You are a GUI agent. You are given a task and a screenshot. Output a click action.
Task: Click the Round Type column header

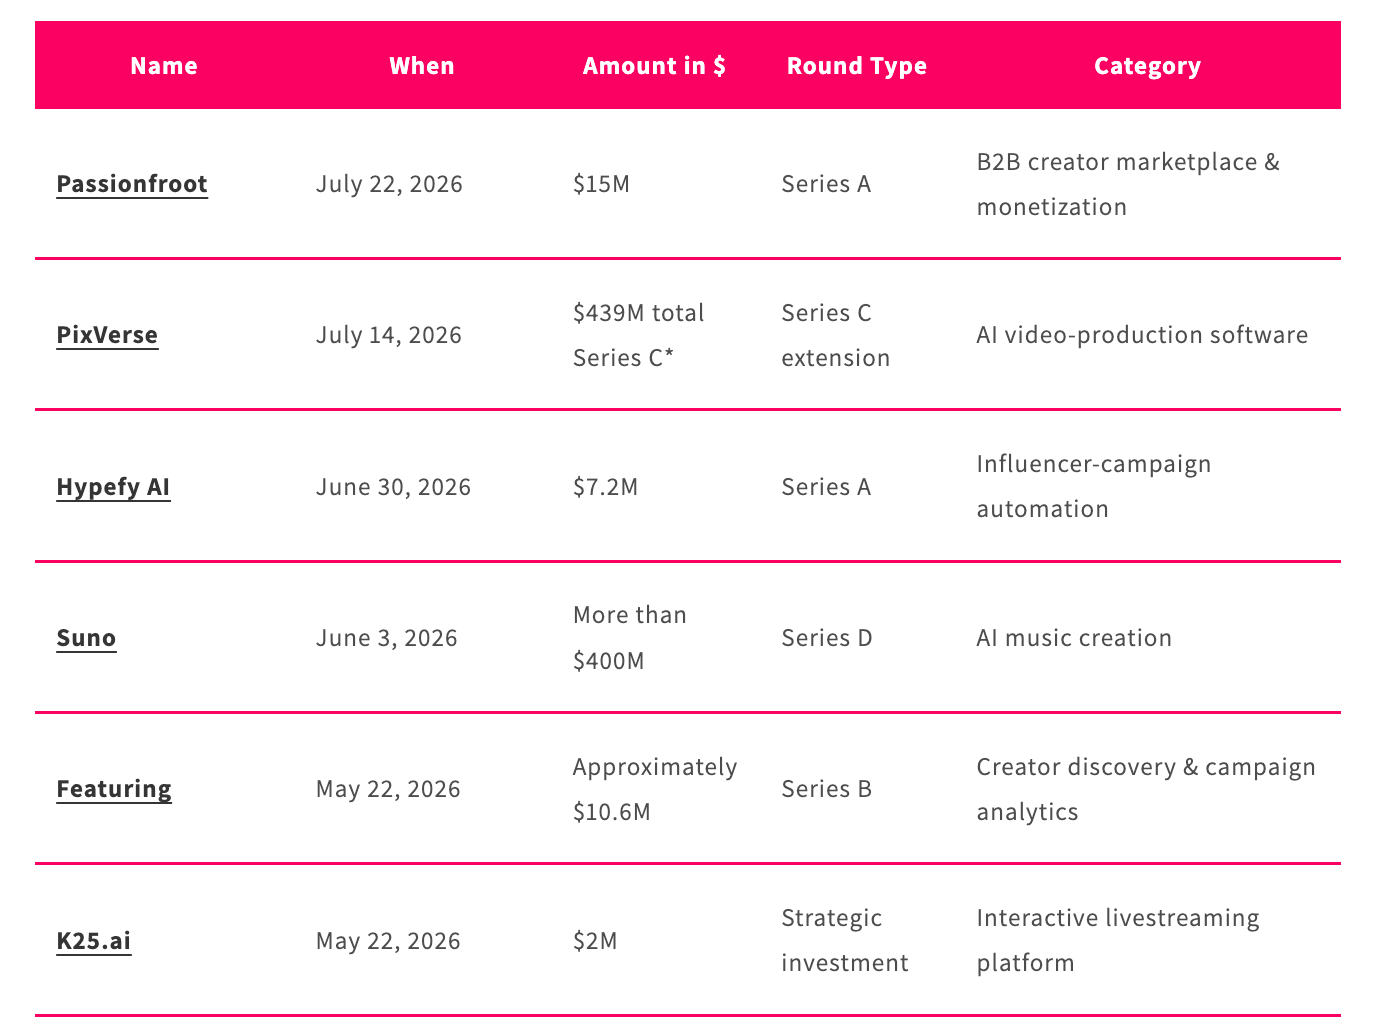click(857, 66)
